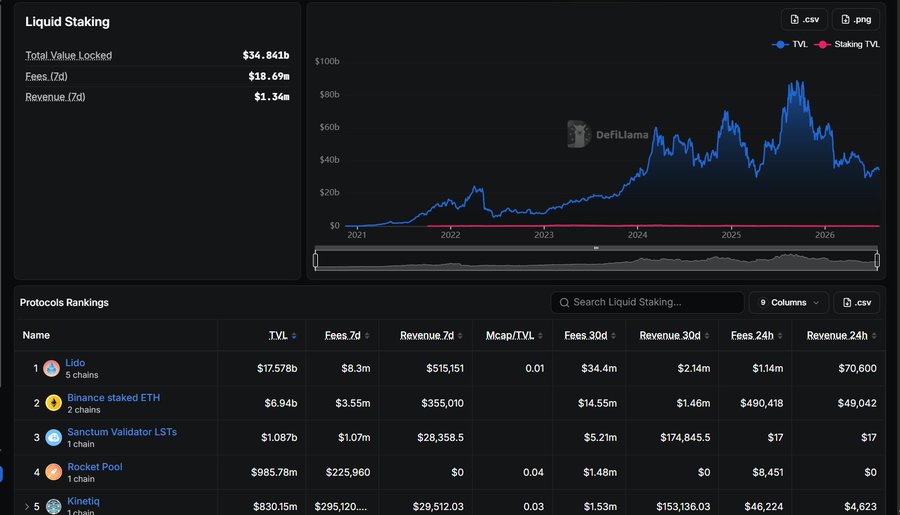The height and width of the screenshot is (515, 900).
Task: Focus the Search Liquid Staking field
Action: (647, 303)
